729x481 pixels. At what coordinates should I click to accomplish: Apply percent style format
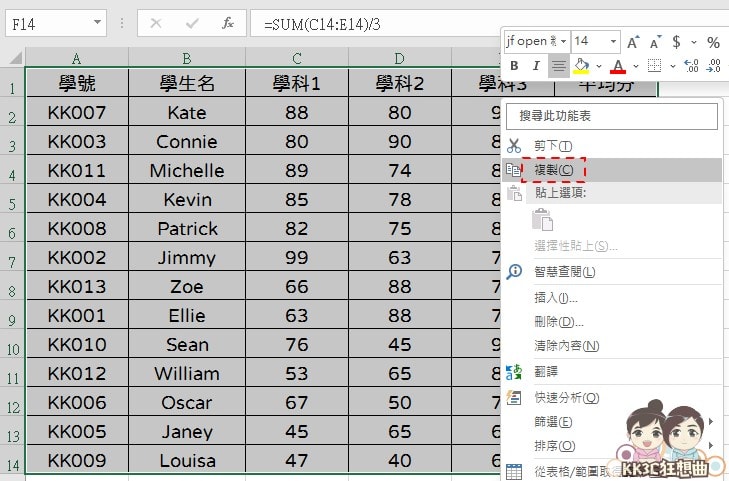[x=713, y=42]
